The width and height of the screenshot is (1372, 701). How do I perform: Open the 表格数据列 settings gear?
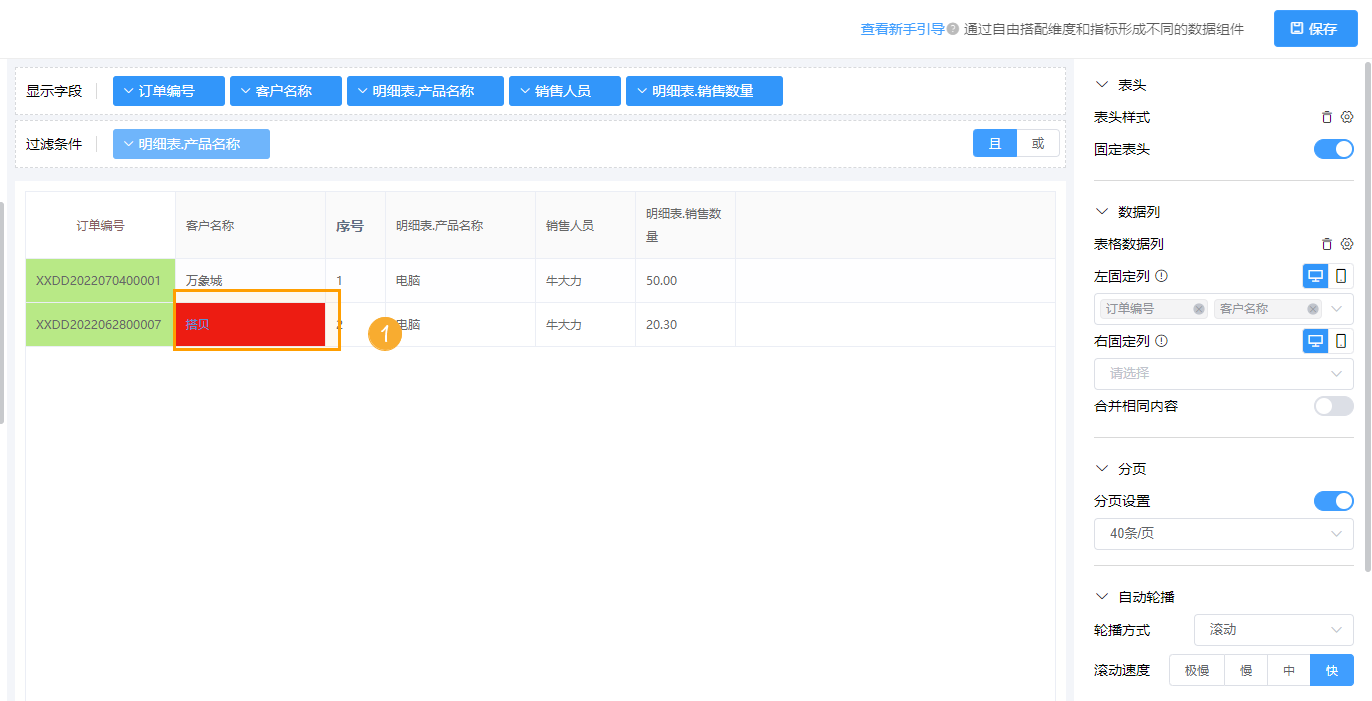1346,243
